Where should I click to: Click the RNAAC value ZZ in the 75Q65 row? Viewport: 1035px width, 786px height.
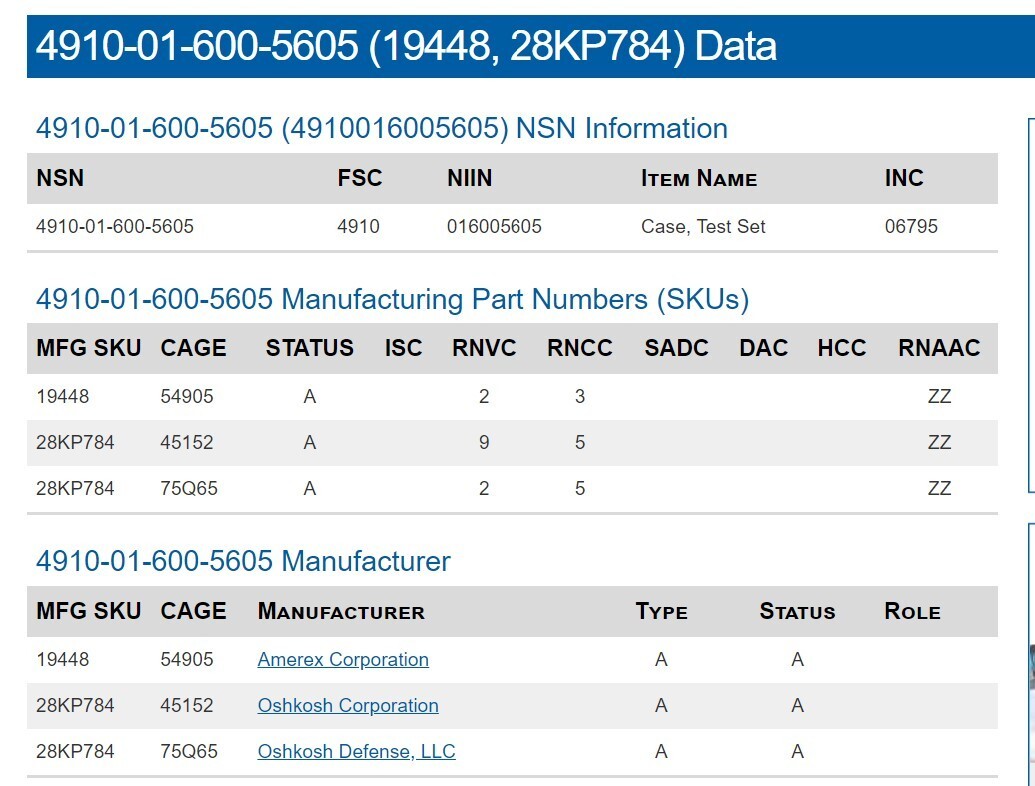[x=939, y=489]
